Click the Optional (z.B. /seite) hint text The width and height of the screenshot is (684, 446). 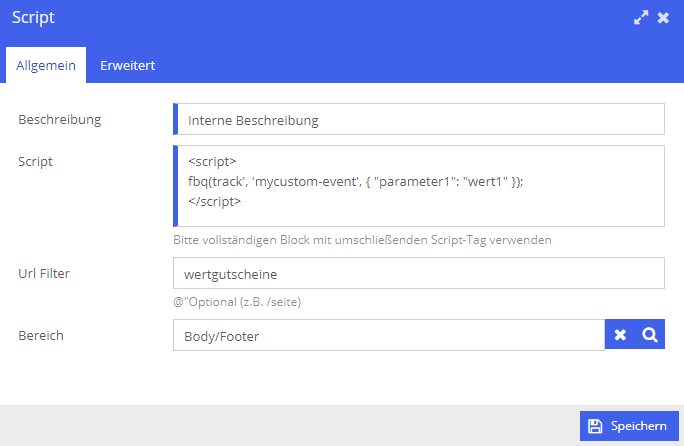(237, 302)
